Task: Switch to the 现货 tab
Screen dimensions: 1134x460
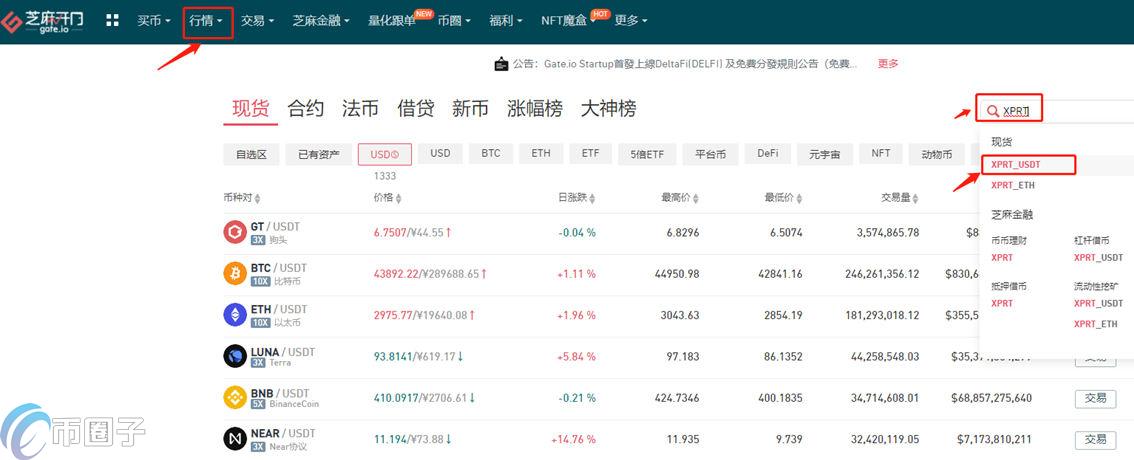Action: (250, 109)
